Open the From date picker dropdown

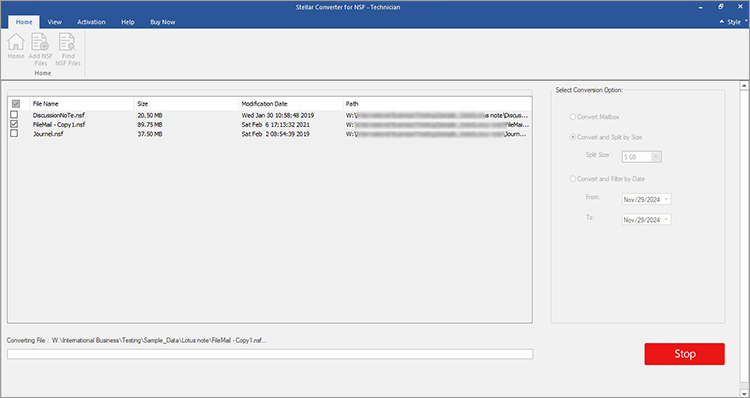[x=667, y=199]
